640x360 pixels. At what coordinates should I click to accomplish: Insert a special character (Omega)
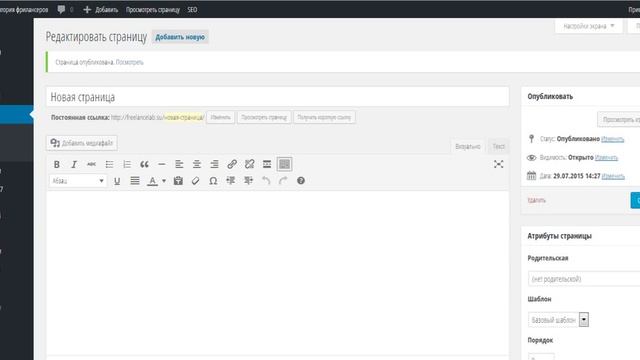(x=213, y=181)
